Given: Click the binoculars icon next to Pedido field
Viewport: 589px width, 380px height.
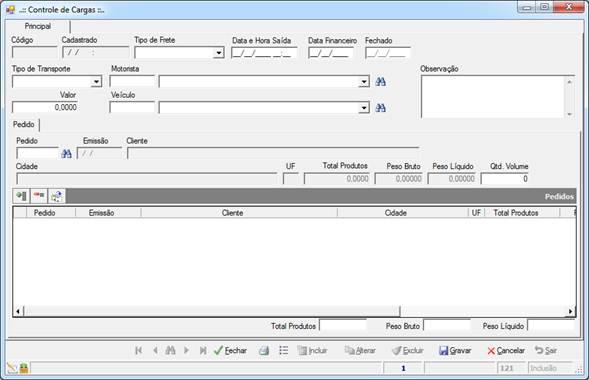Looking at the screenshot, I should 66,153.
